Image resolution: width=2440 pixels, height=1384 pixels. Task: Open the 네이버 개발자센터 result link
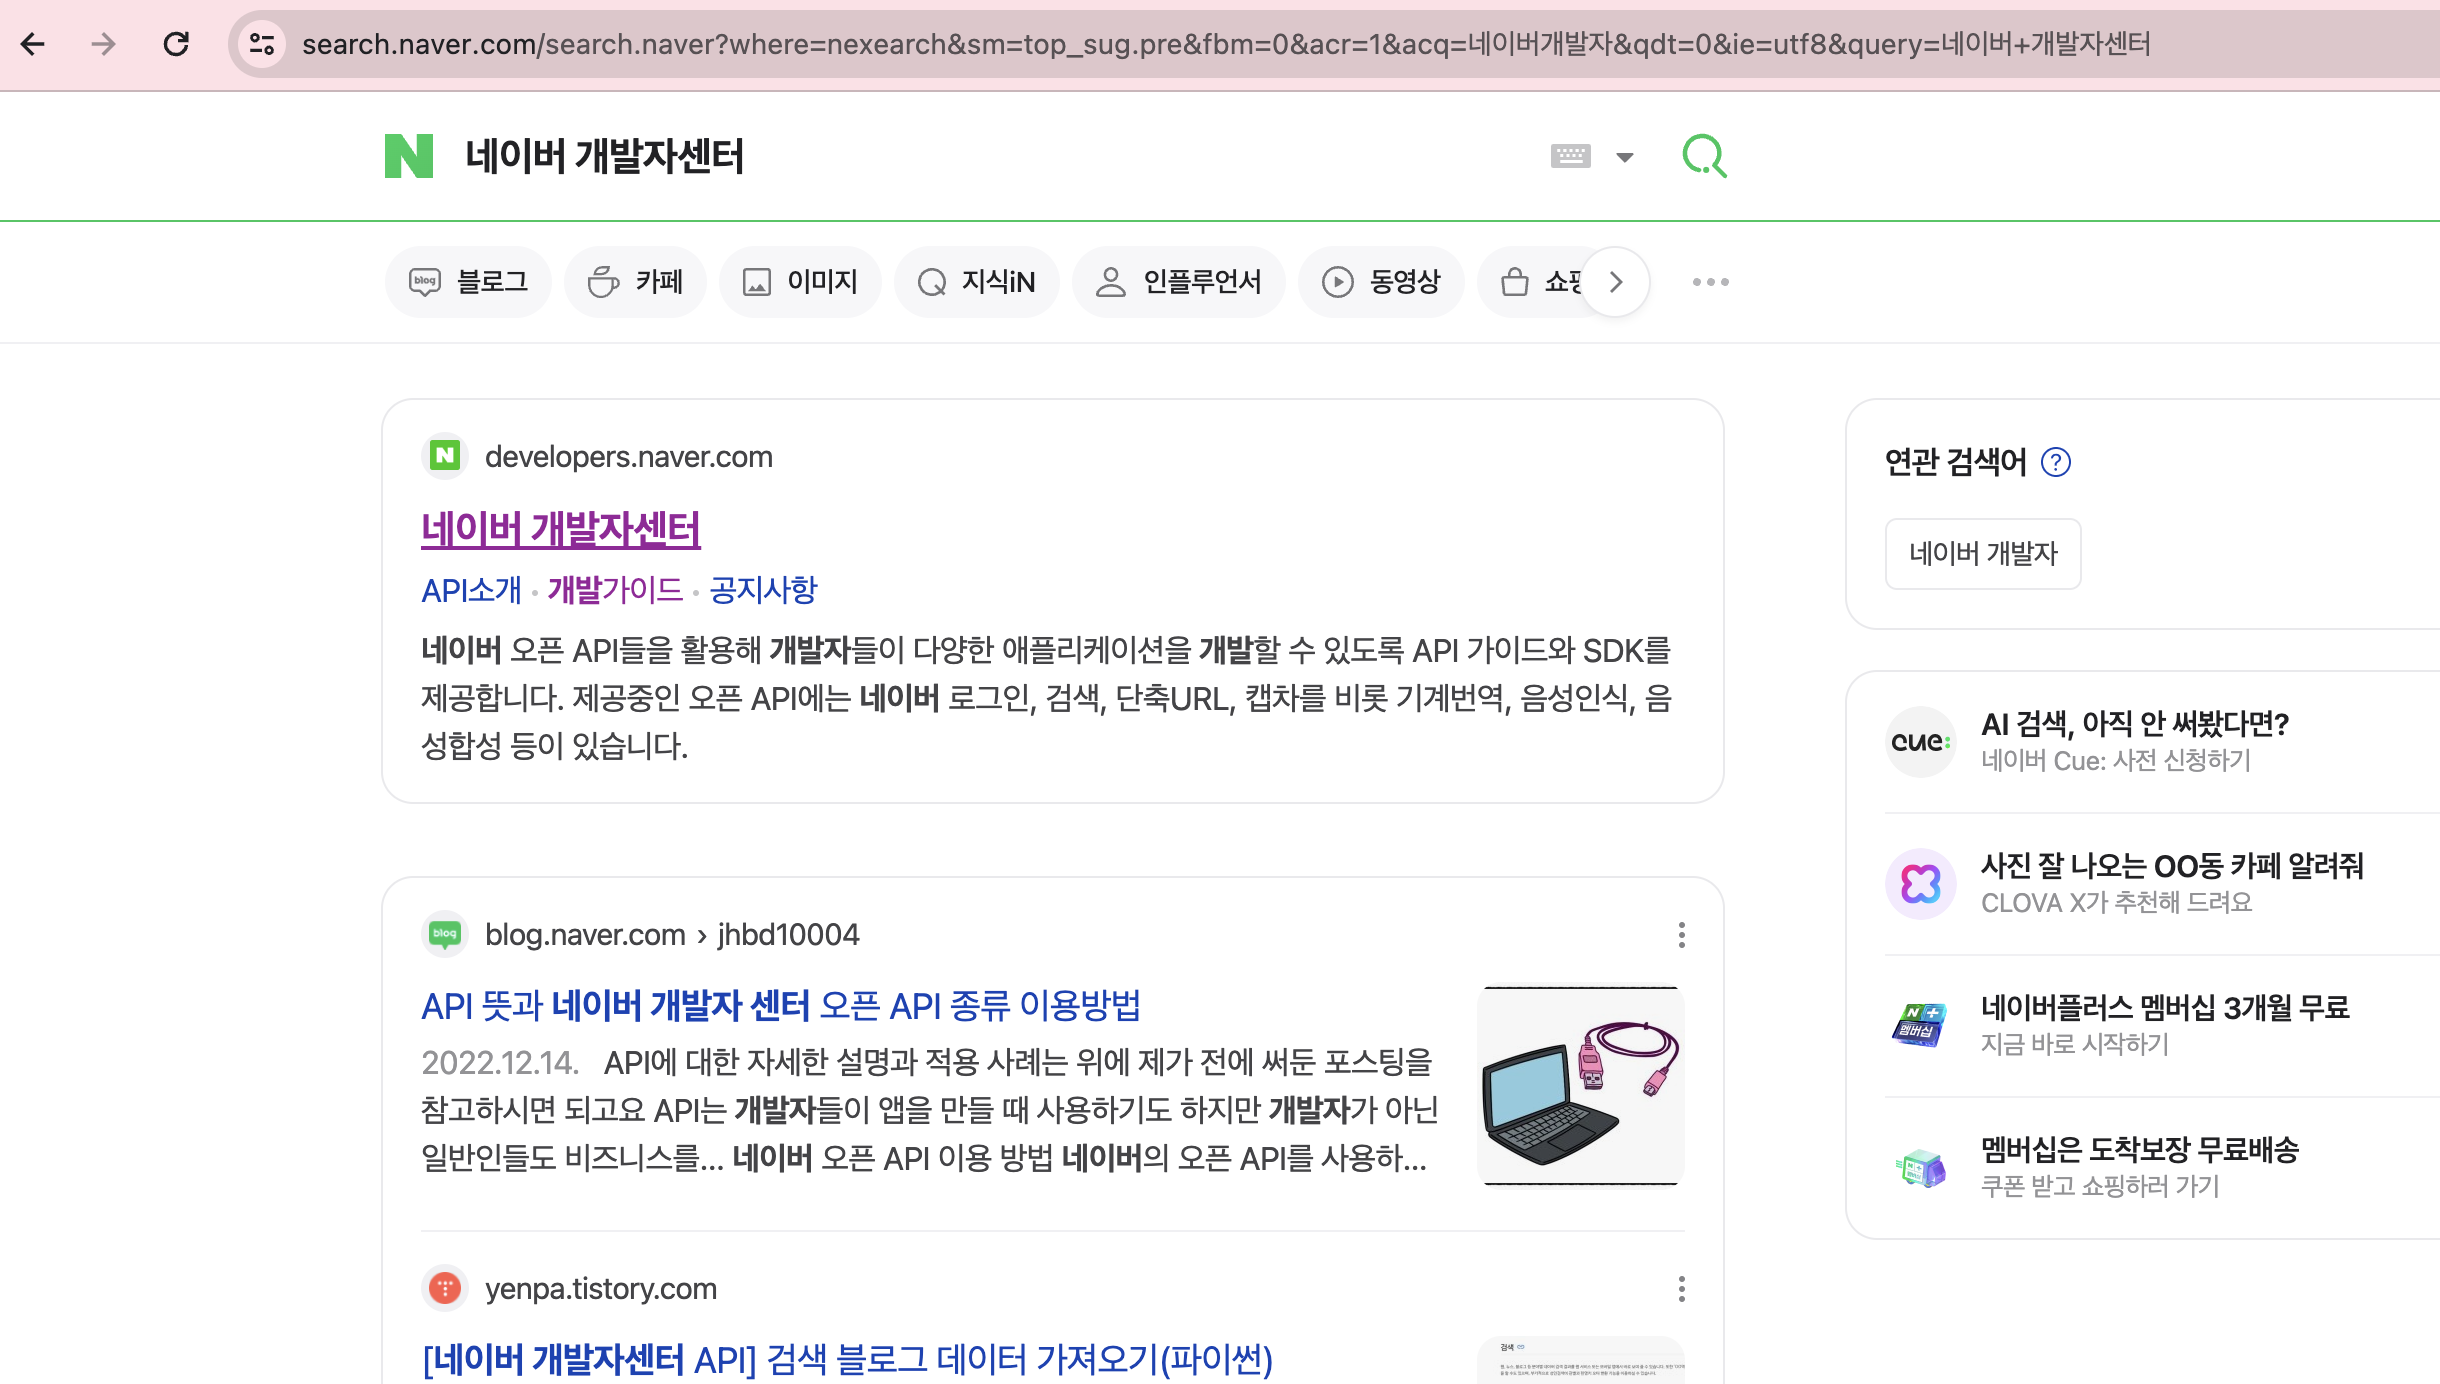[560, 529]
